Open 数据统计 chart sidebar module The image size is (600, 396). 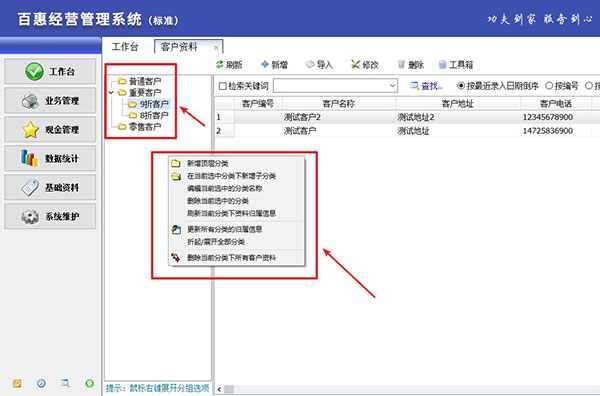[x=50, y=158]
